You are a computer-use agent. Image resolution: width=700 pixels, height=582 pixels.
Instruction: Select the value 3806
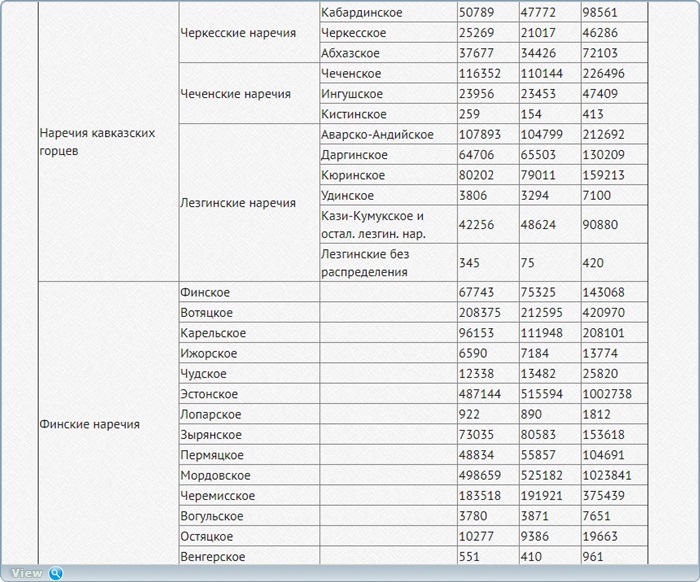pos(473,195)
